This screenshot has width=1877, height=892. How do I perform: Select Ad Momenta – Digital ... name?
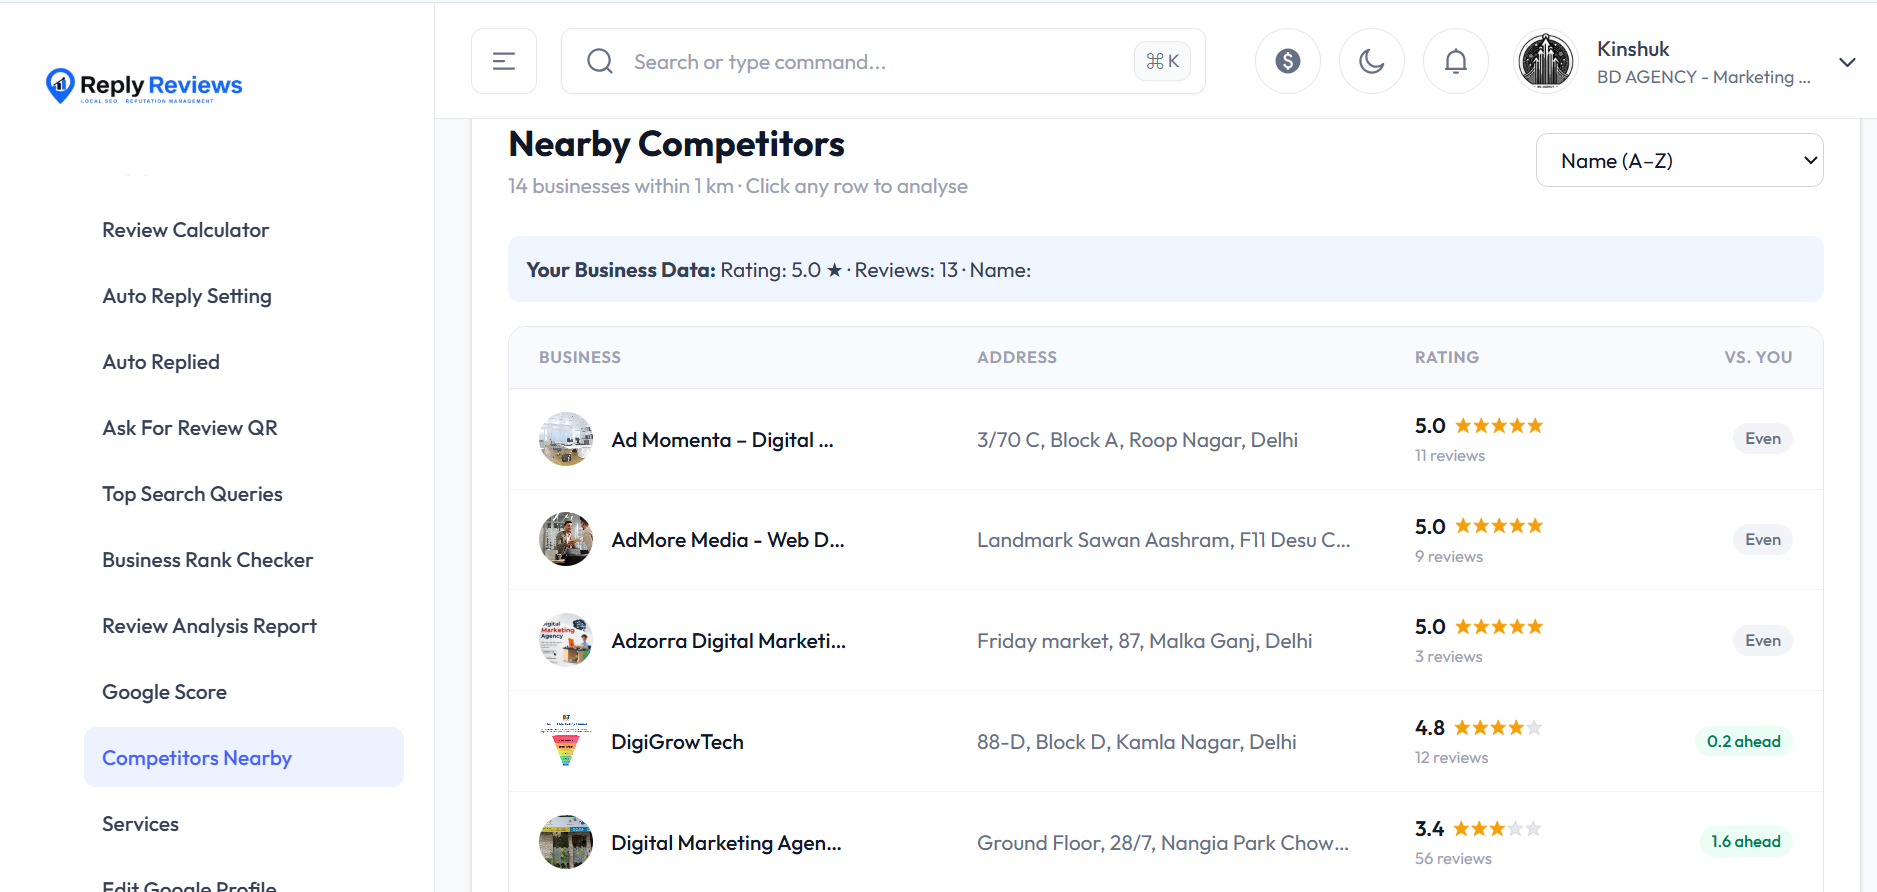722,440
